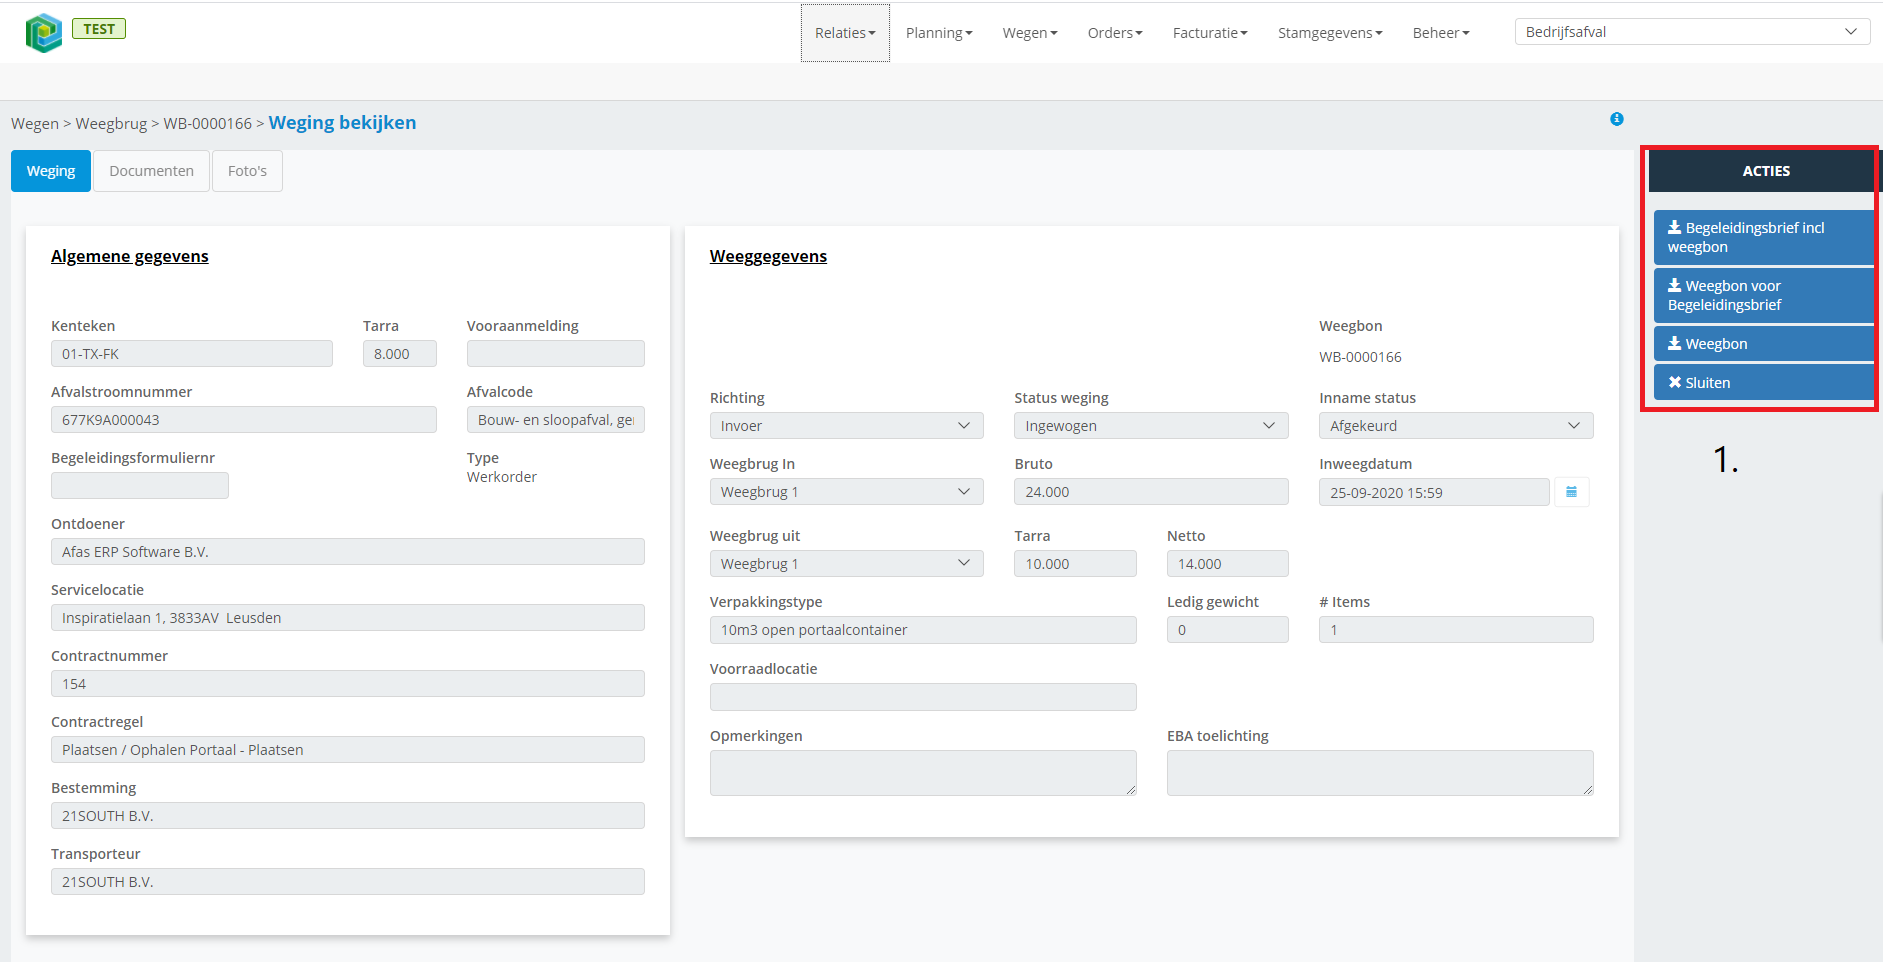Click the TEST environment badge

99,29
